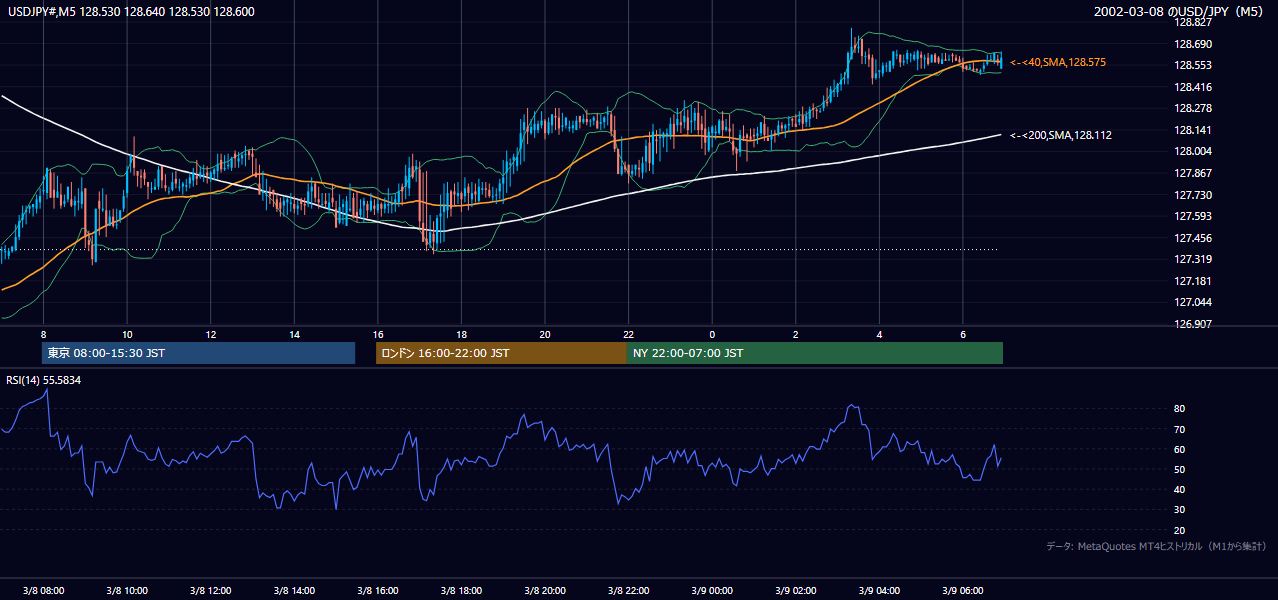Click the 東京 08:00-15:30 JST session bar

point(198,353)
